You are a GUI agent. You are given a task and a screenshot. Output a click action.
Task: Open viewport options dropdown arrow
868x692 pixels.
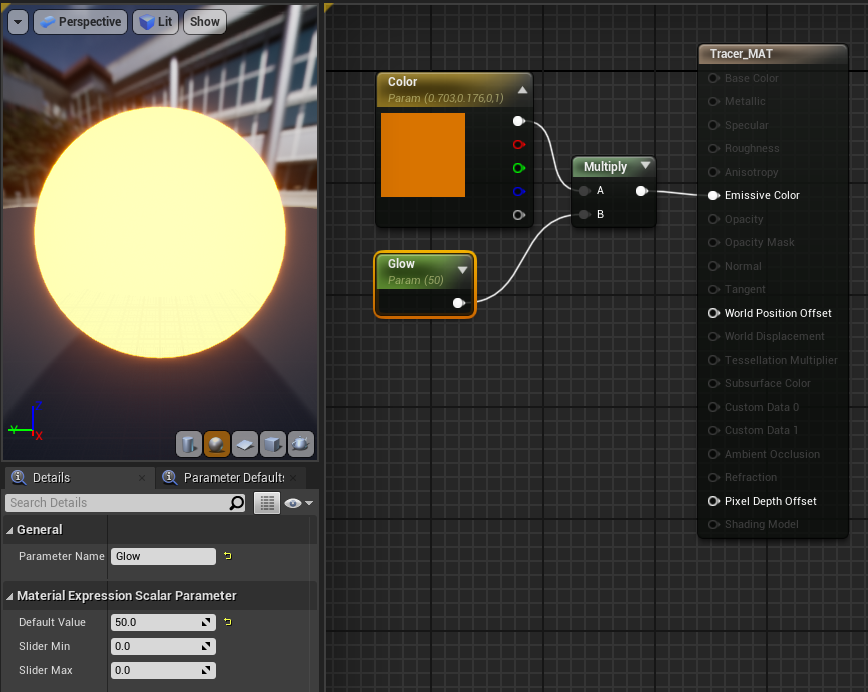pyautogui.click(x=18, y=21)
